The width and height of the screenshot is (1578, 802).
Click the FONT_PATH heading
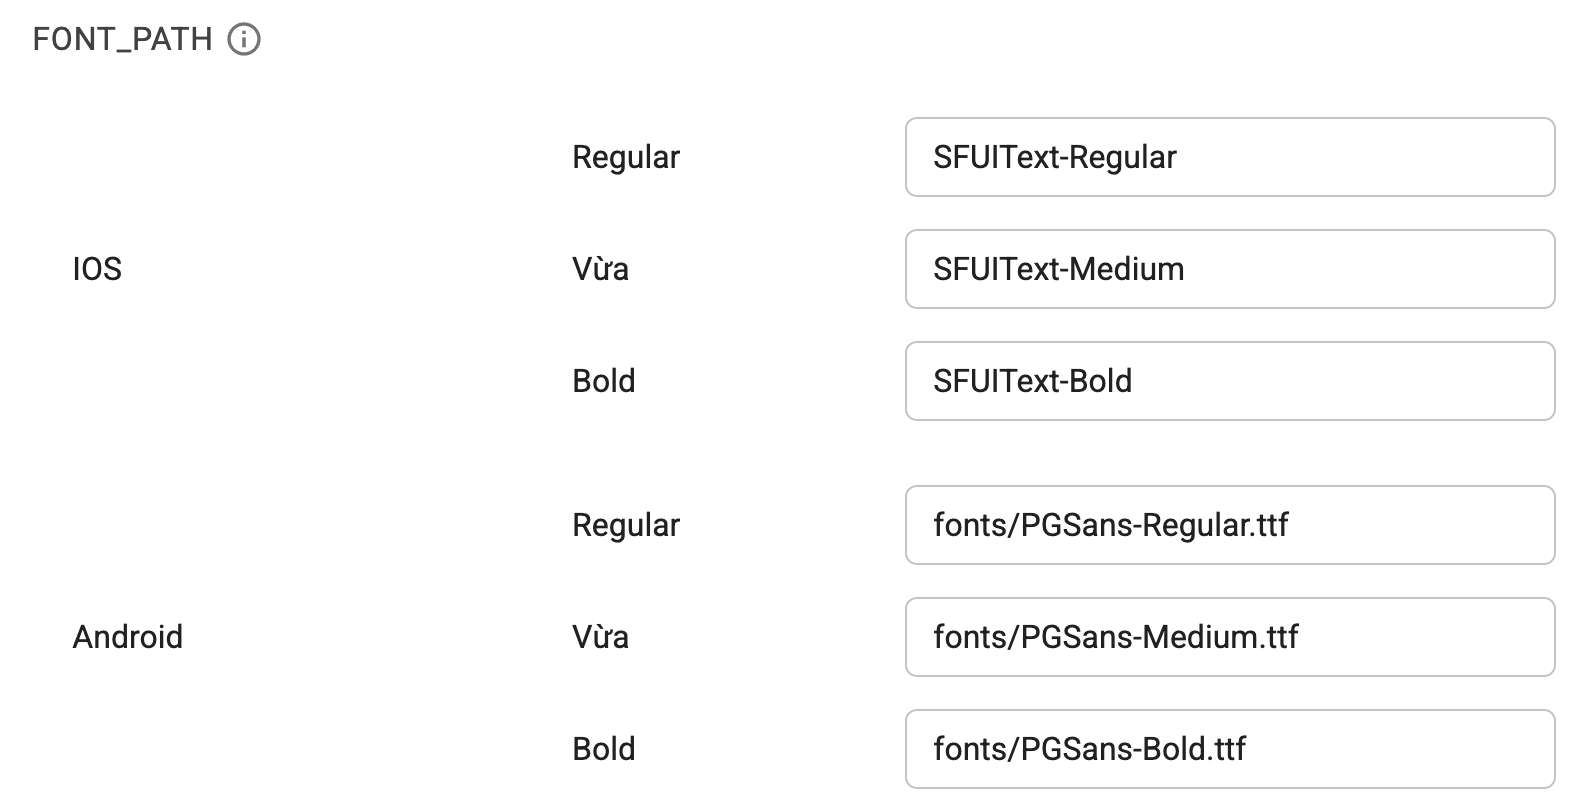120,40
